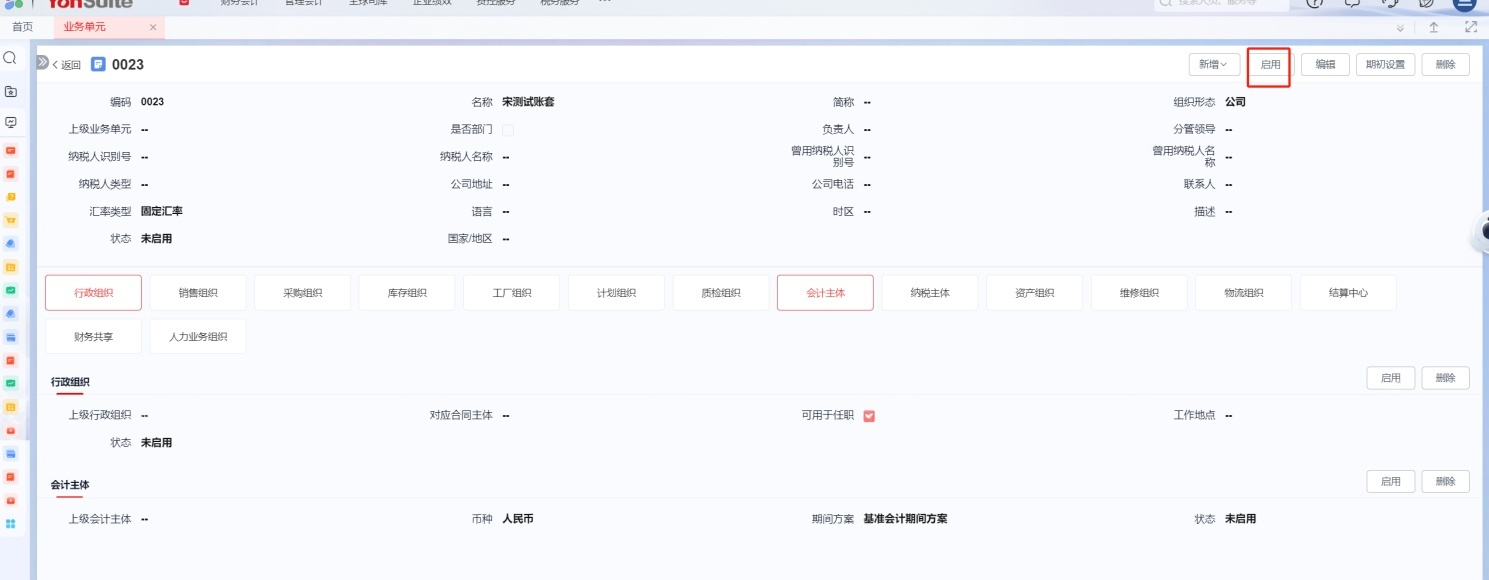1489x580 pixels.
Task: Click the upload arrow icon in tab bar
Action: coord(1433,28)
